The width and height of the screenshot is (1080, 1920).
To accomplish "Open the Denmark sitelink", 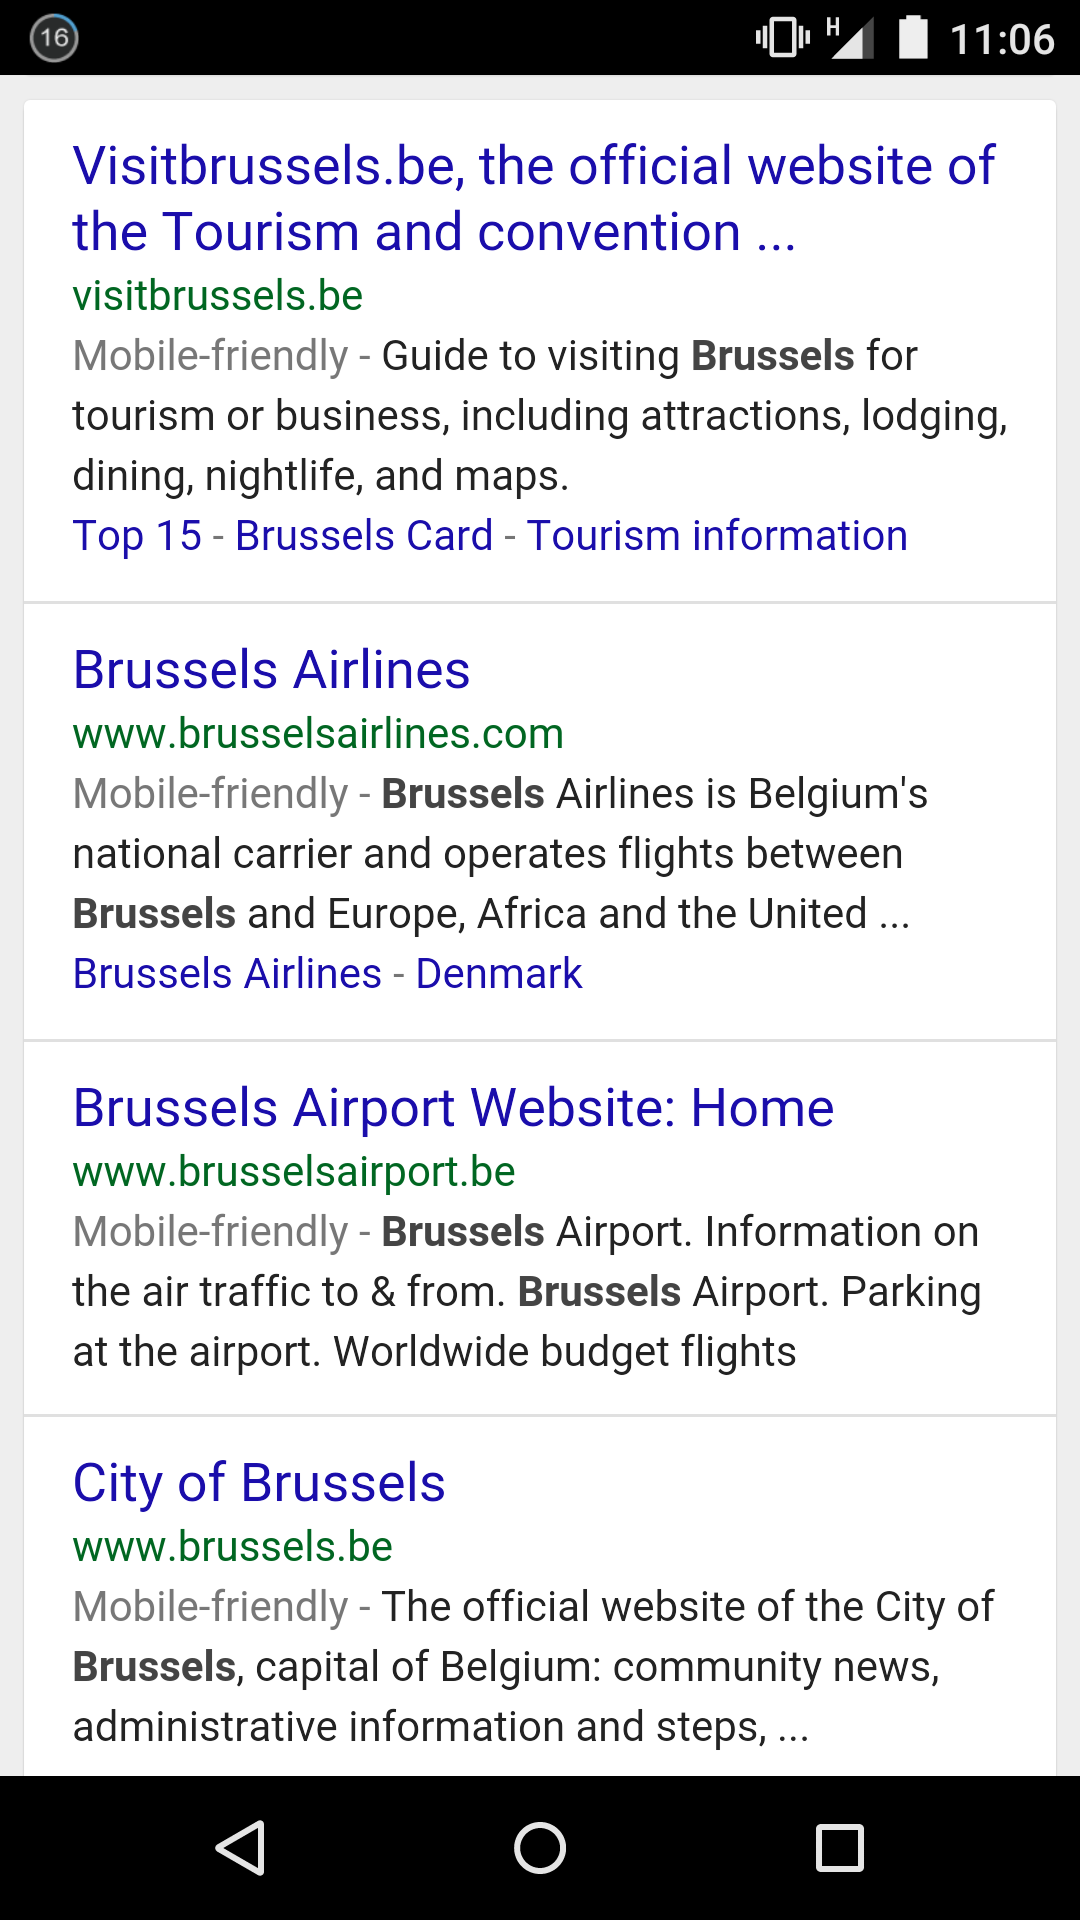I will click(499, 974).
